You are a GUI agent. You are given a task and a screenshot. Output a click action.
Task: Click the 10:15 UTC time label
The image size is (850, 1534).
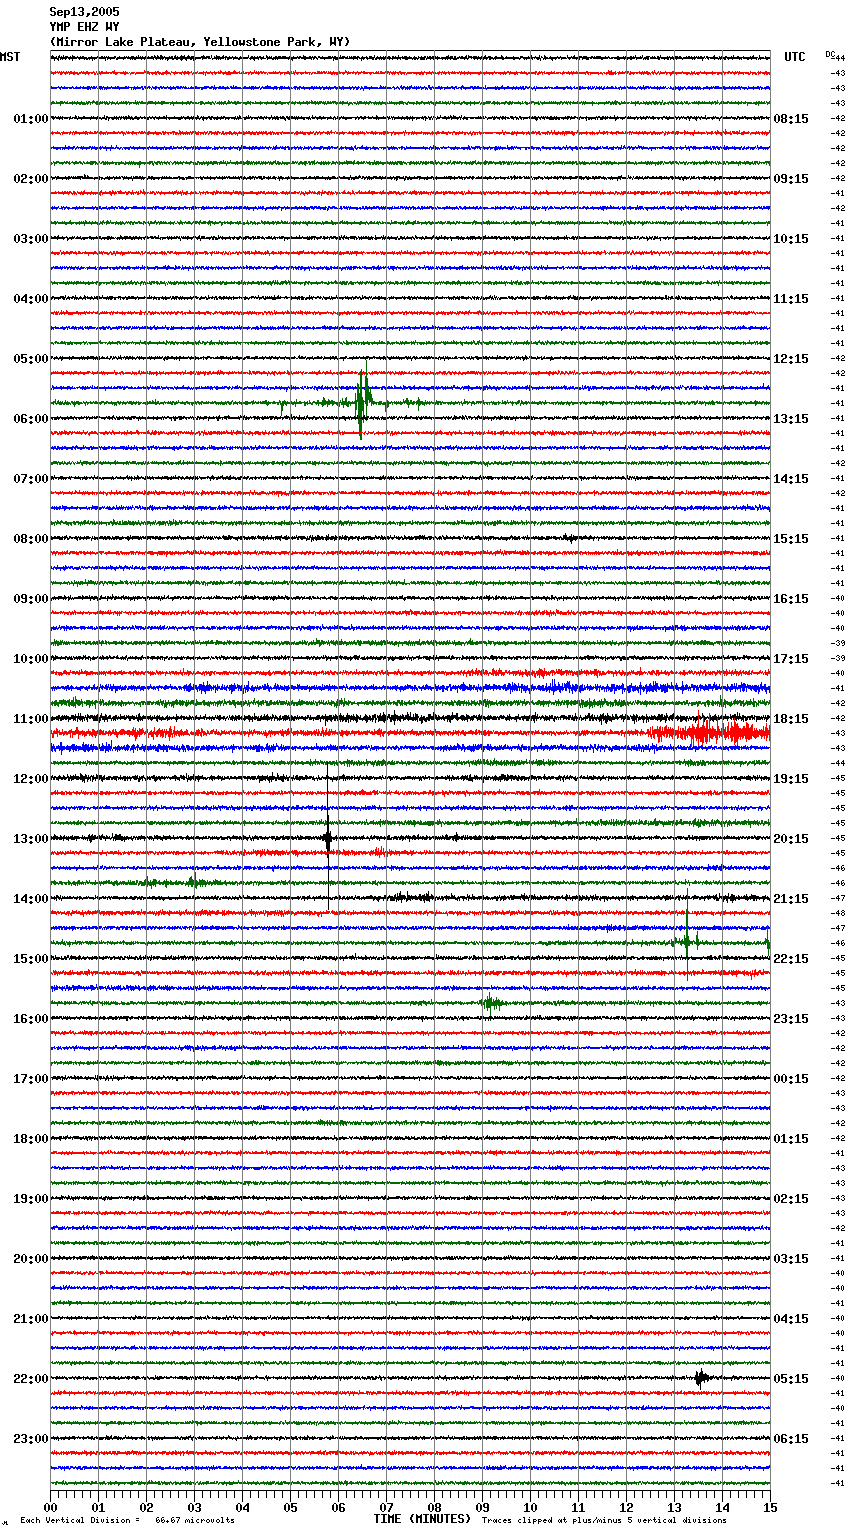[791, 239]
